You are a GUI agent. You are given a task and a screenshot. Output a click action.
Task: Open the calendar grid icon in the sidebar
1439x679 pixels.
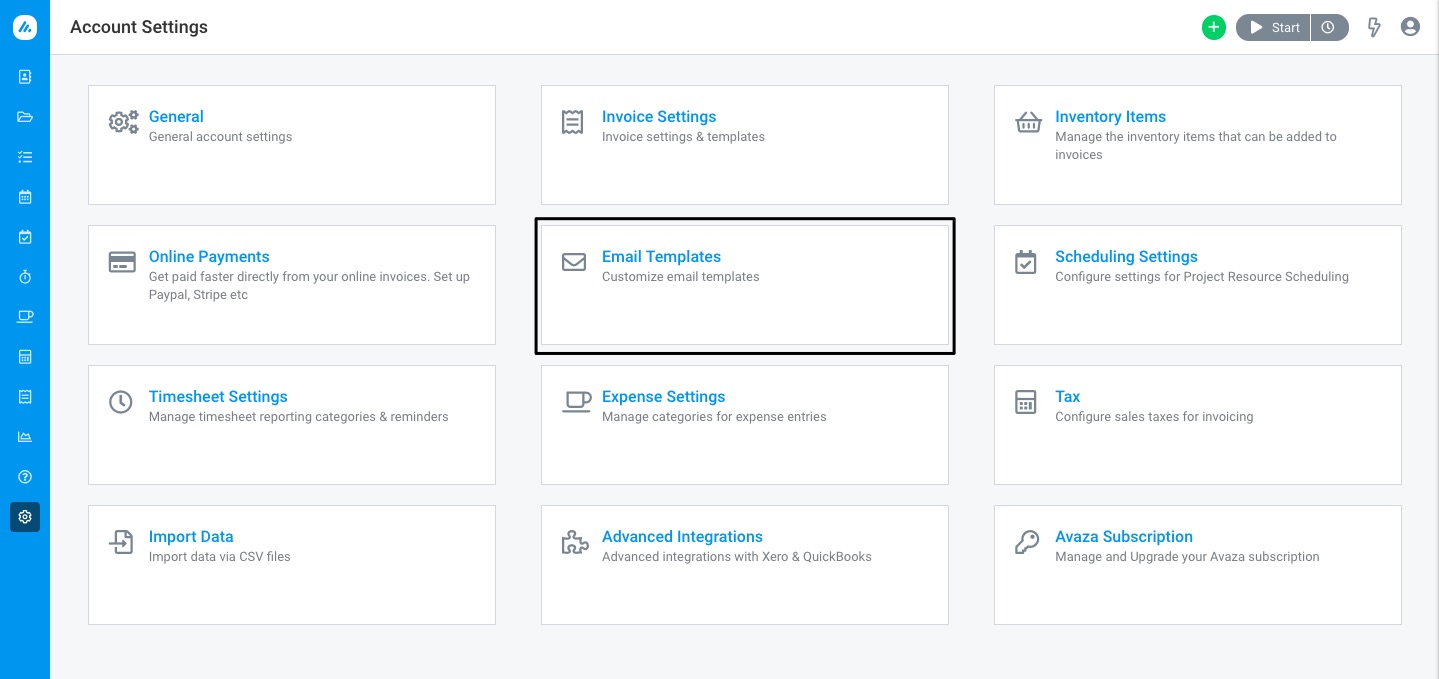point(25,197)
